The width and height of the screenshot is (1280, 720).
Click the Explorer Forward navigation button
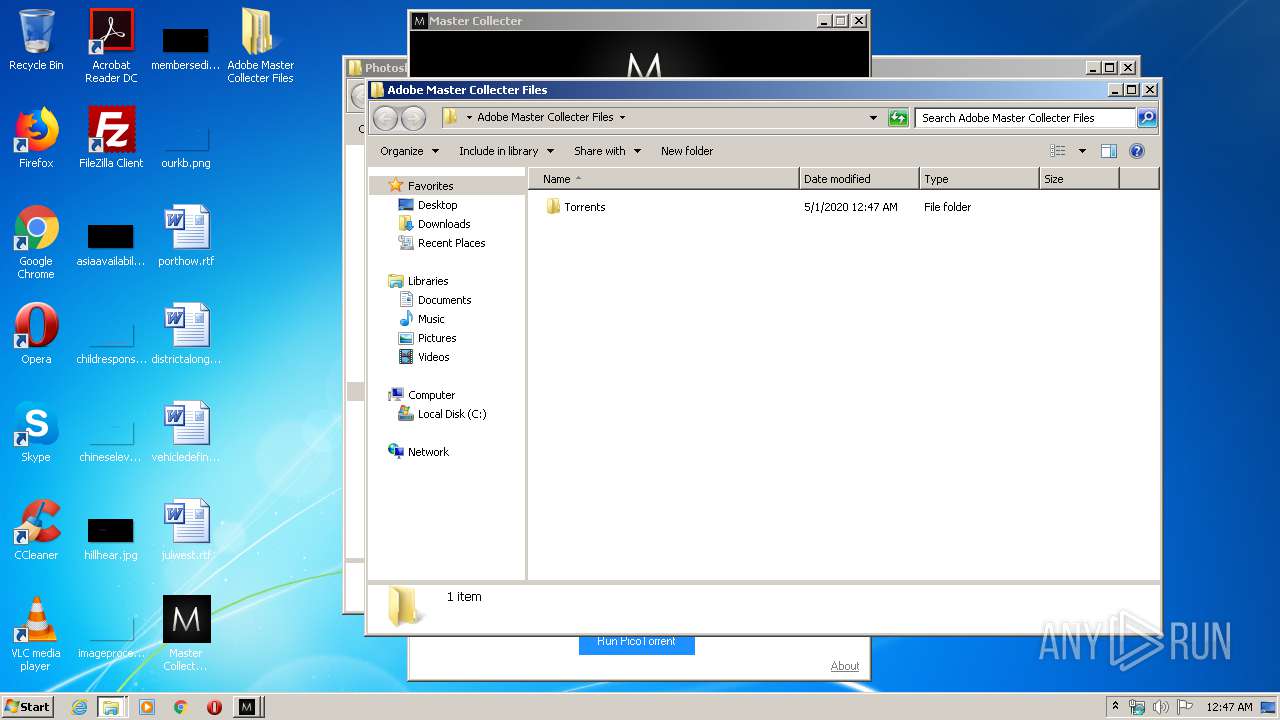[x=413, y=118]
